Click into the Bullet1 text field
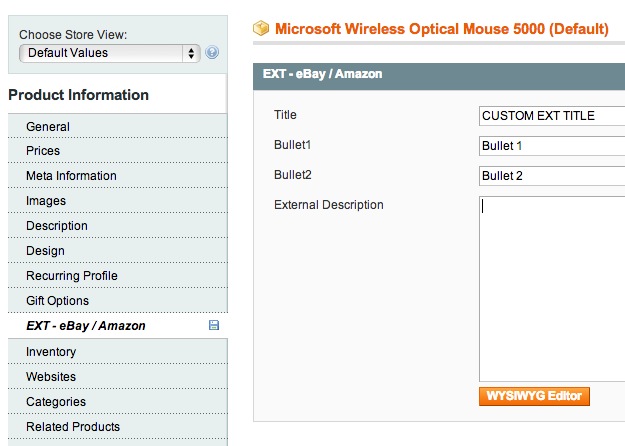This screenshot has width=625, height=446. click(552, 146)
